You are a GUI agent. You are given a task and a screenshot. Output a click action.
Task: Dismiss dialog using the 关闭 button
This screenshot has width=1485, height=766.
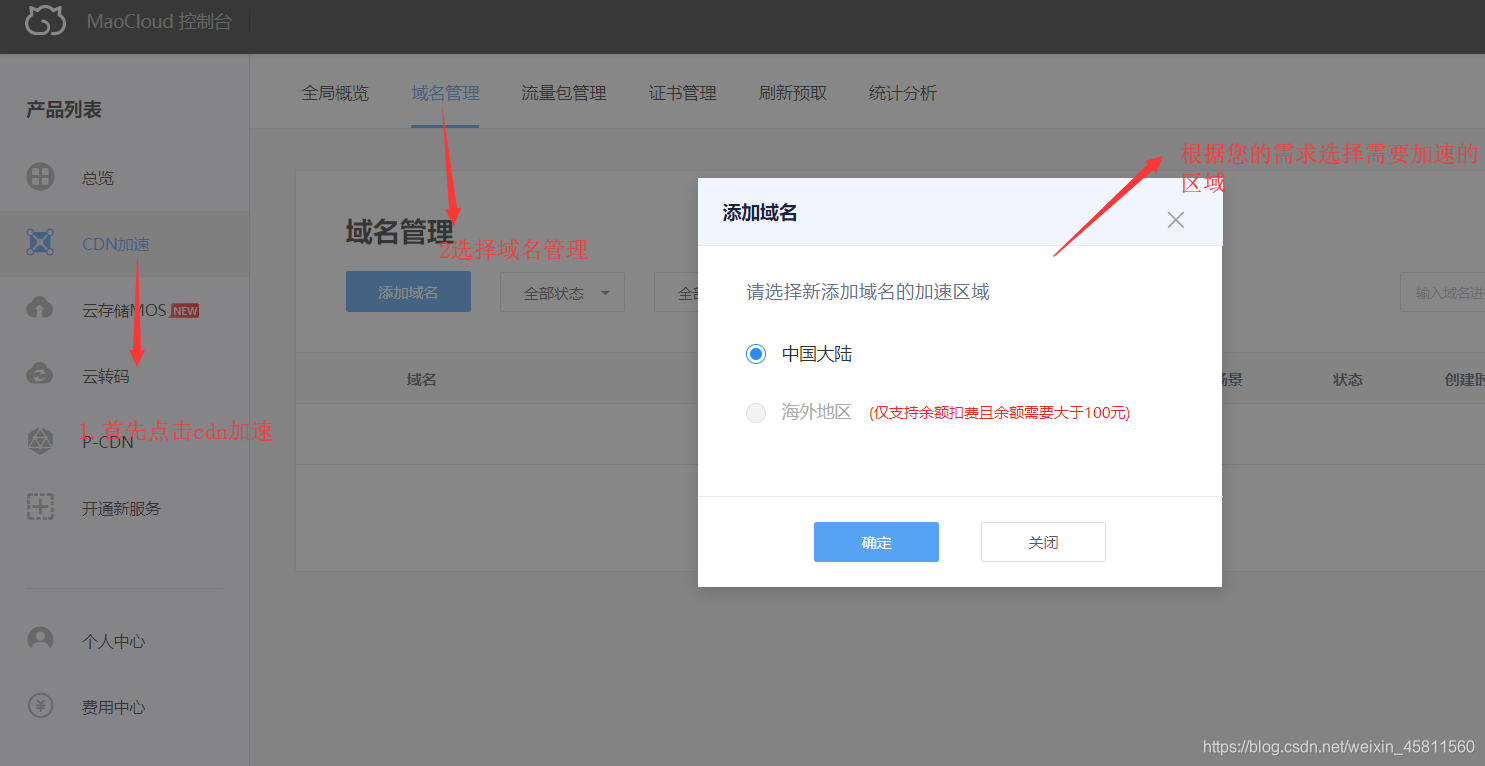coord(1043,542)
